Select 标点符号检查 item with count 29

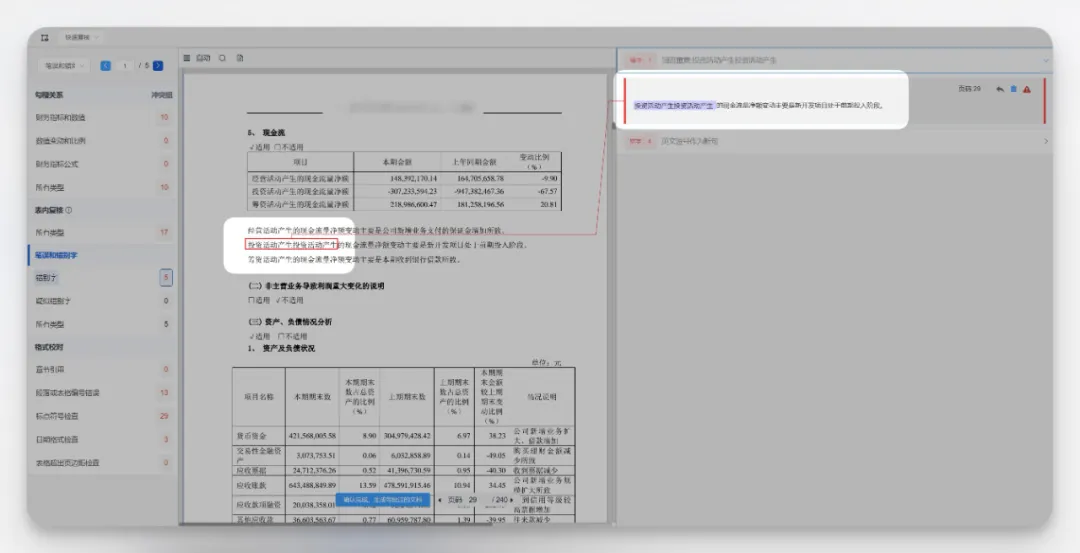60,415
